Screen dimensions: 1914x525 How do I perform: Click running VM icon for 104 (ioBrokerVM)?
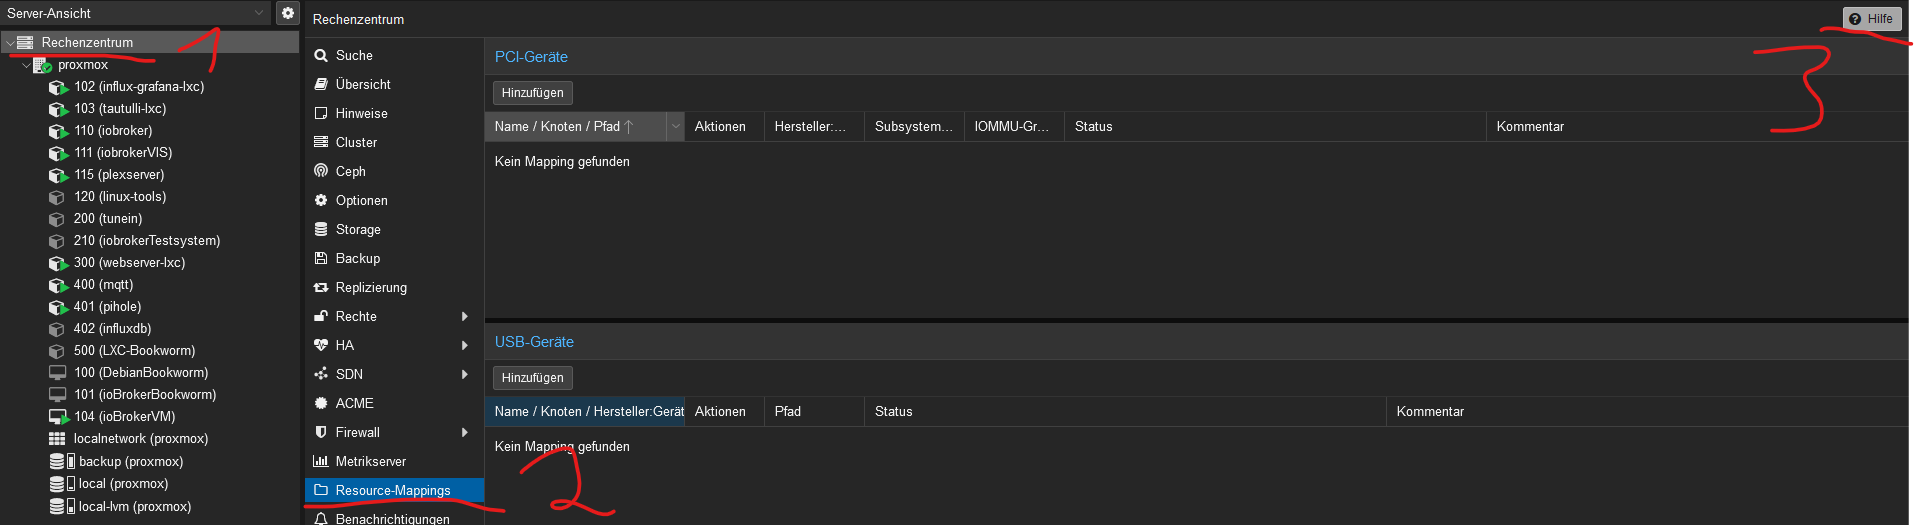pos(58,417)
